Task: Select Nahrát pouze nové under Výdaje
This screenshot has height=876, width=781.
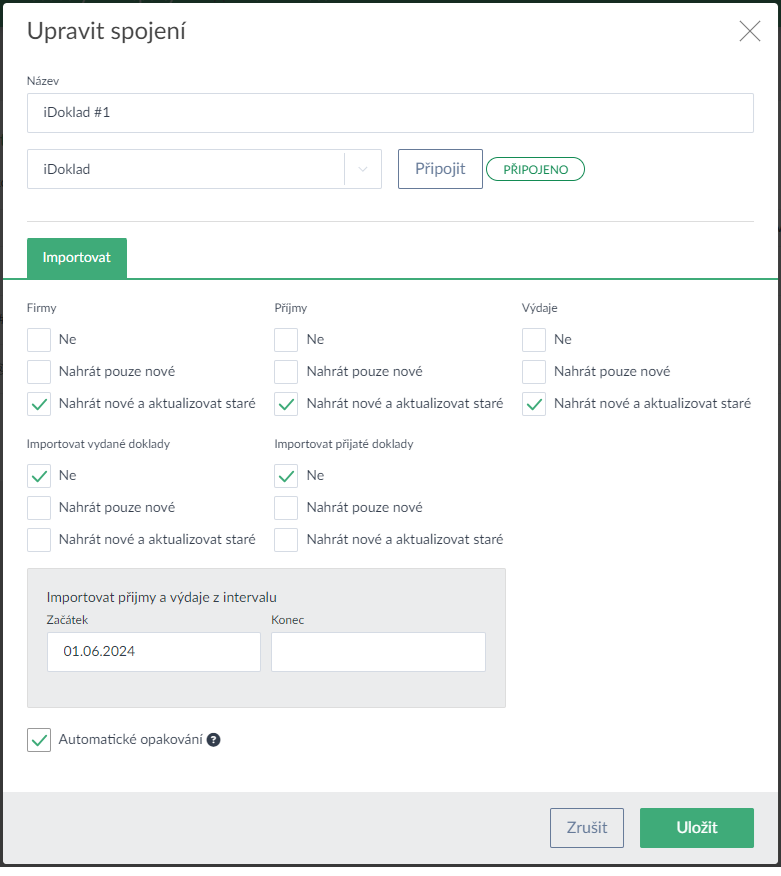Action: tap(534, 372)
